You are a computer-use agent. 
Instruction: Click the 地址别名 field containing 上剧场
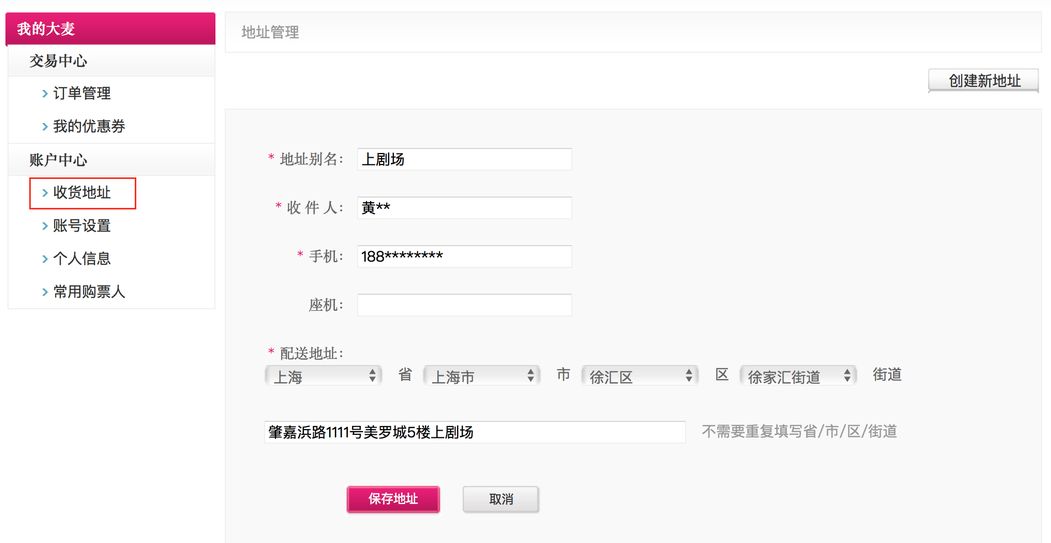[x=464, y=159]
